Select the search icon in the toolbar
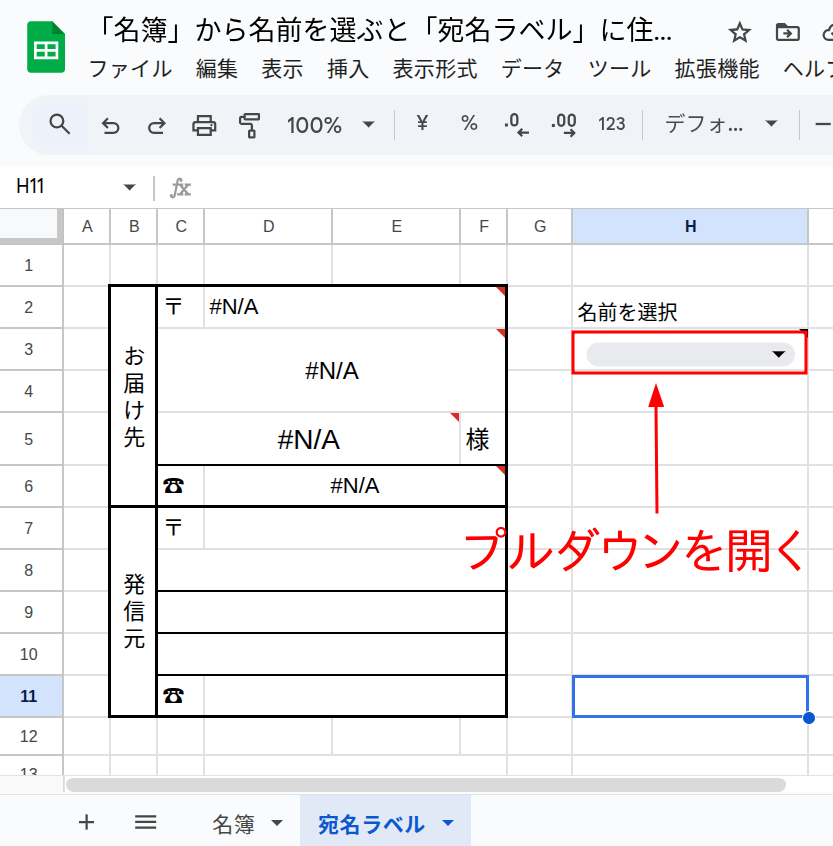Viewport: 833px width, 846px height. 59,125
